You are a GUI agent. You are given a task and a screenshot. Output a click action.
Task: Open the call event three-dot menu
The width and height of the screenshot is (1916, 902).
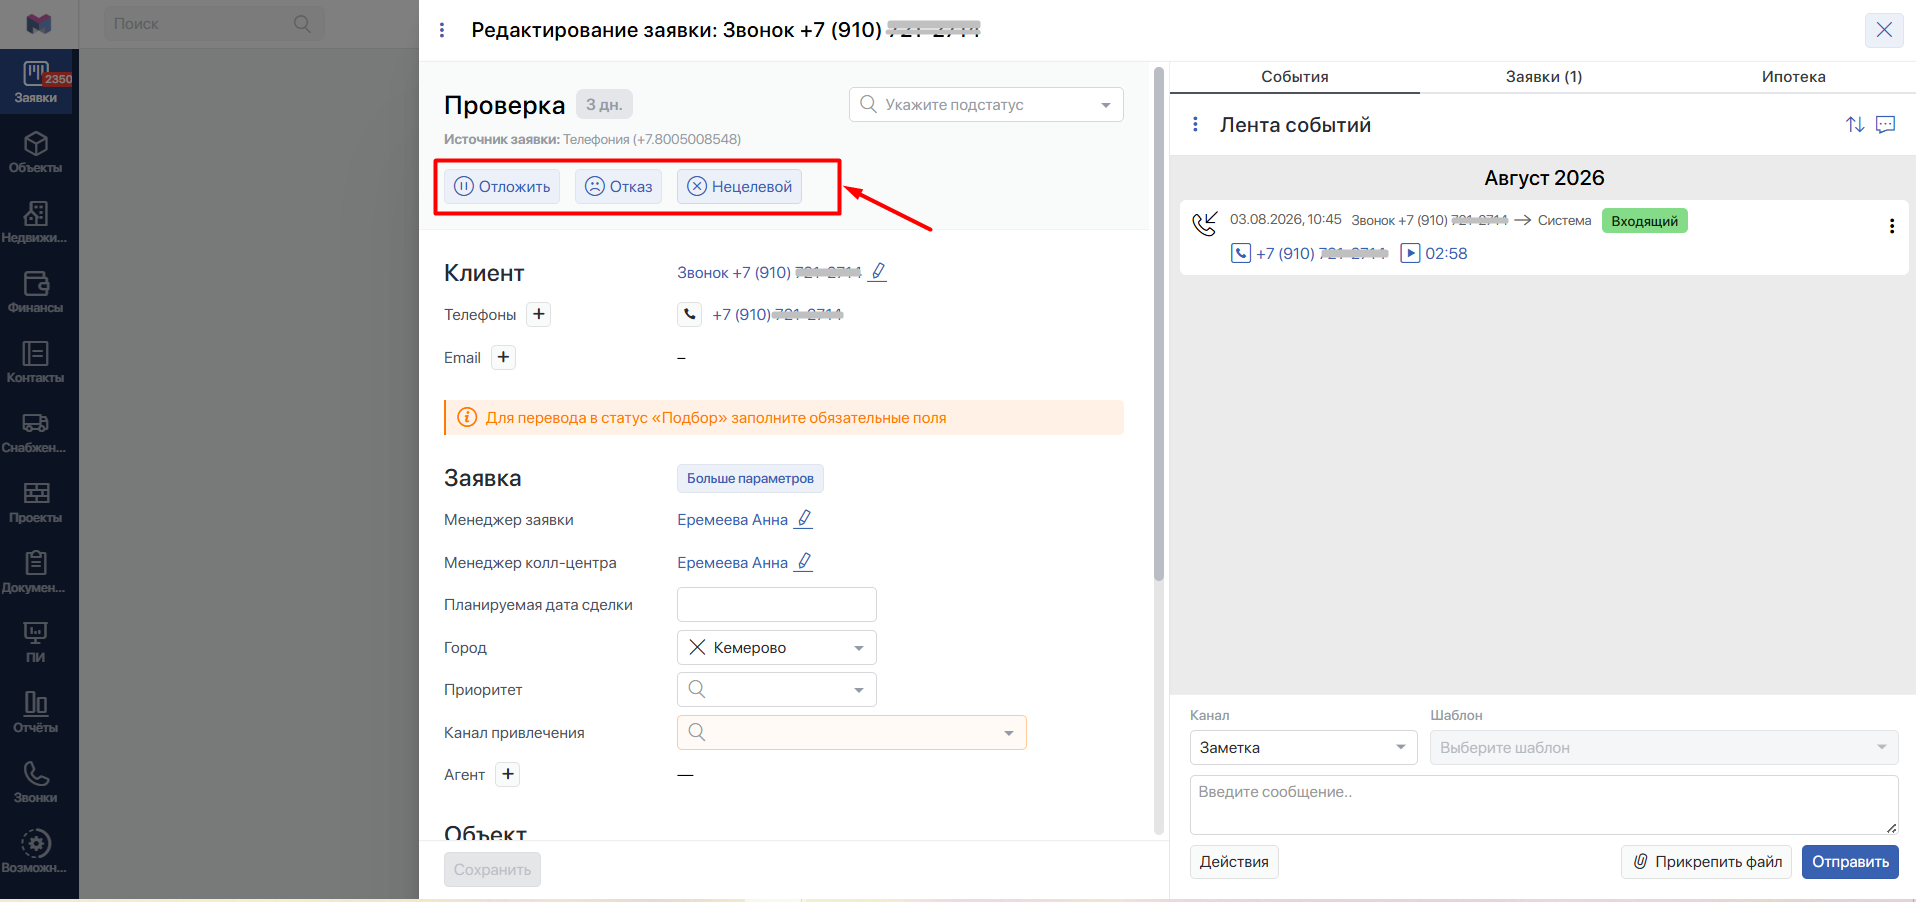pyautogui.click(x=1891, y=226)
